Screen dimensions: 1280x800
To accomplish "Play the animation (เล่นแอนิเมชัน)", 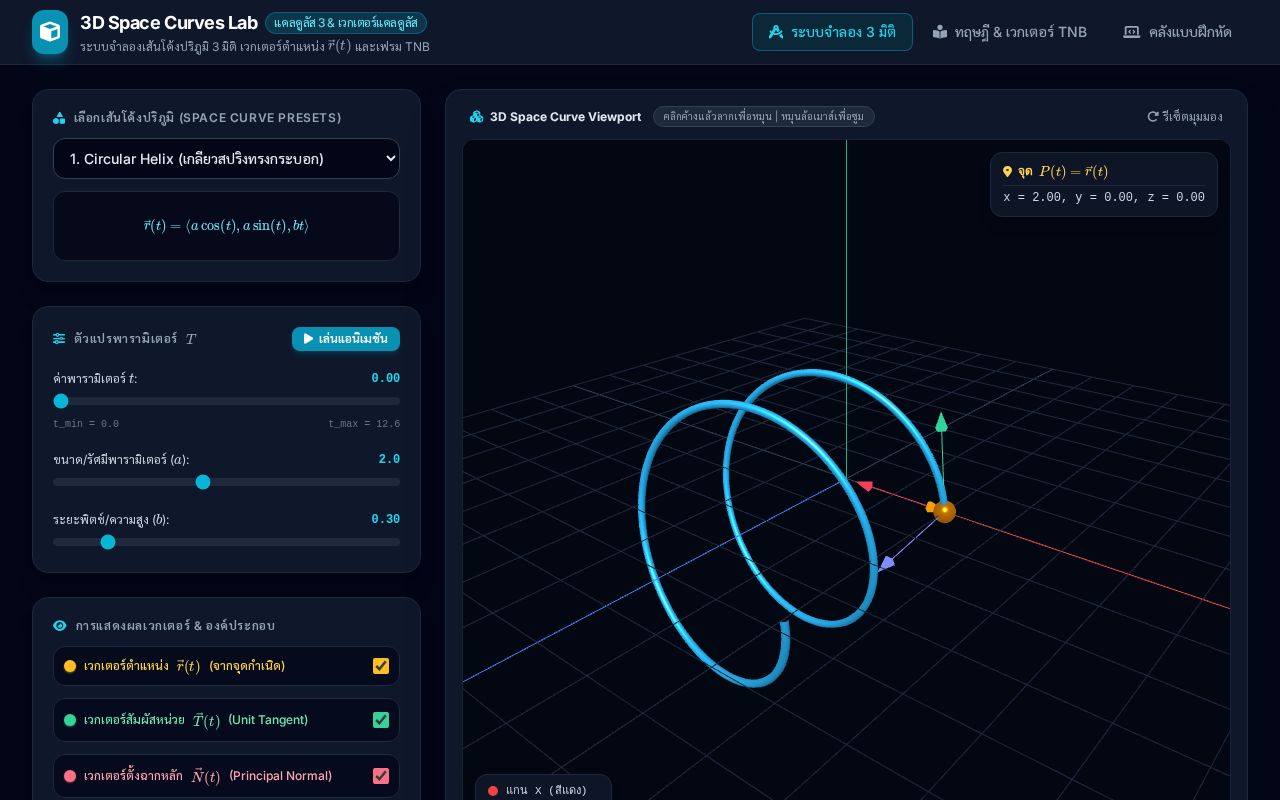I will point(346,339).
